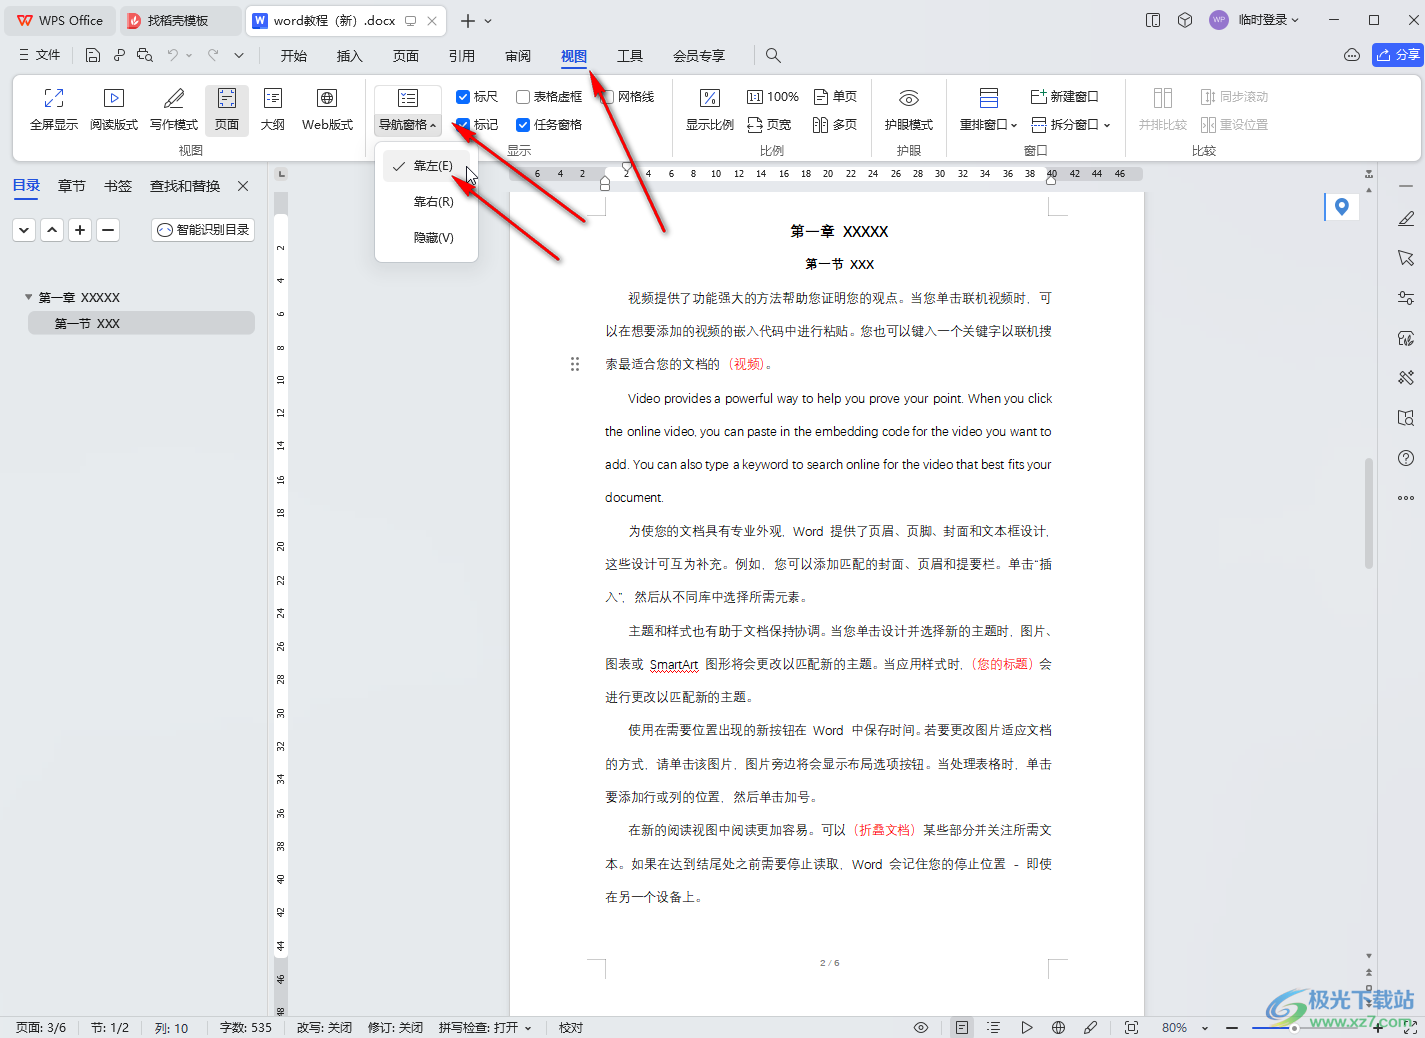Click the more options dots in right sidebar
The width and height of the screenshot is (1425, 1038).
tap(1406, 498)
